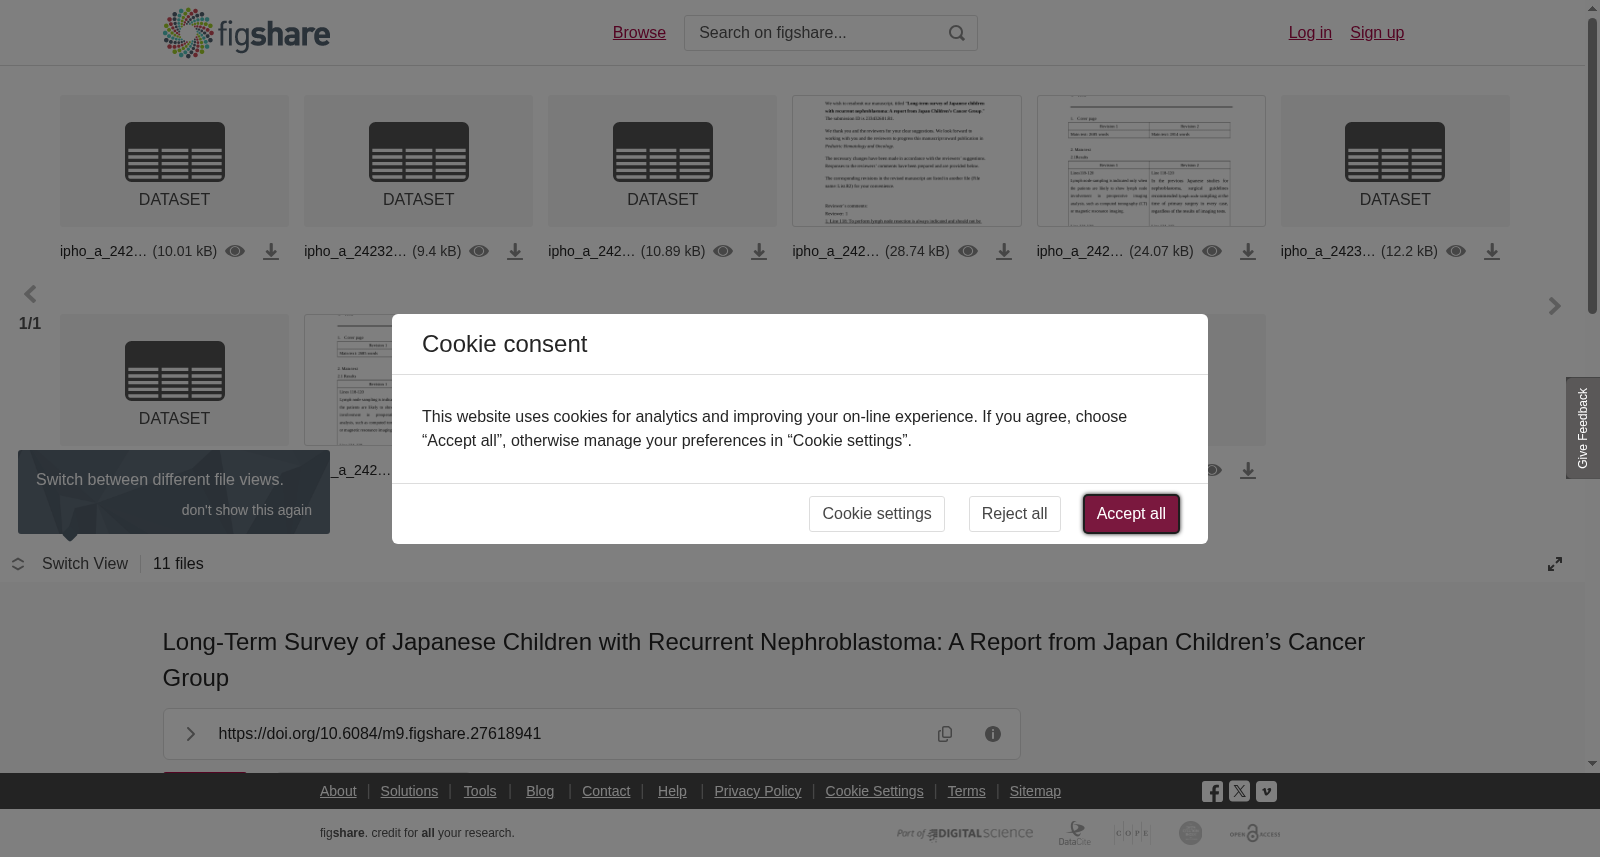Open the 24.07 kB document thumbnail
This screenshot has width=1600, height=857.
[x=1151, y=161]
